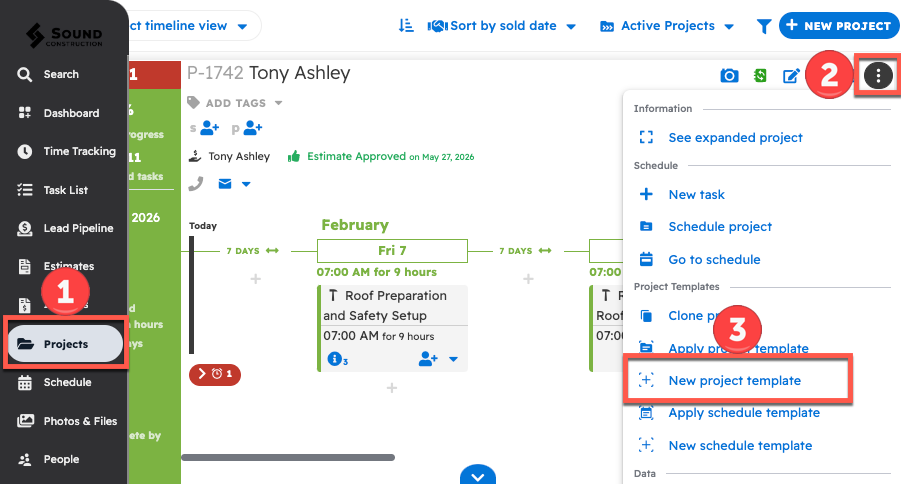Screen dimensions: 901x484
Task: Assign a person to Roof Preparation task
Action: (x=429, y=359)
